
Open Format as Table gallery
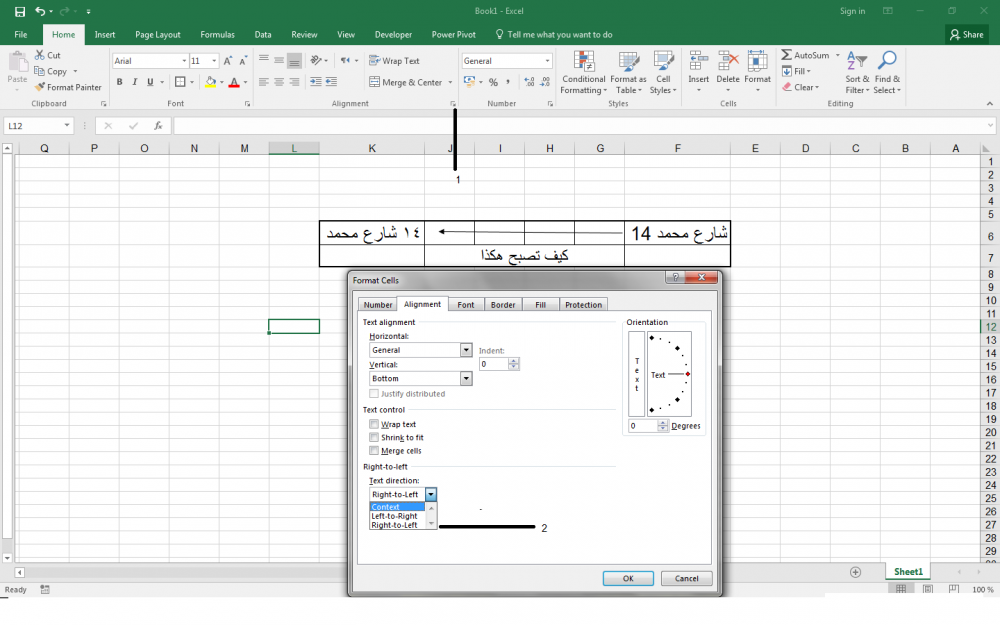(x=628, y=73)
